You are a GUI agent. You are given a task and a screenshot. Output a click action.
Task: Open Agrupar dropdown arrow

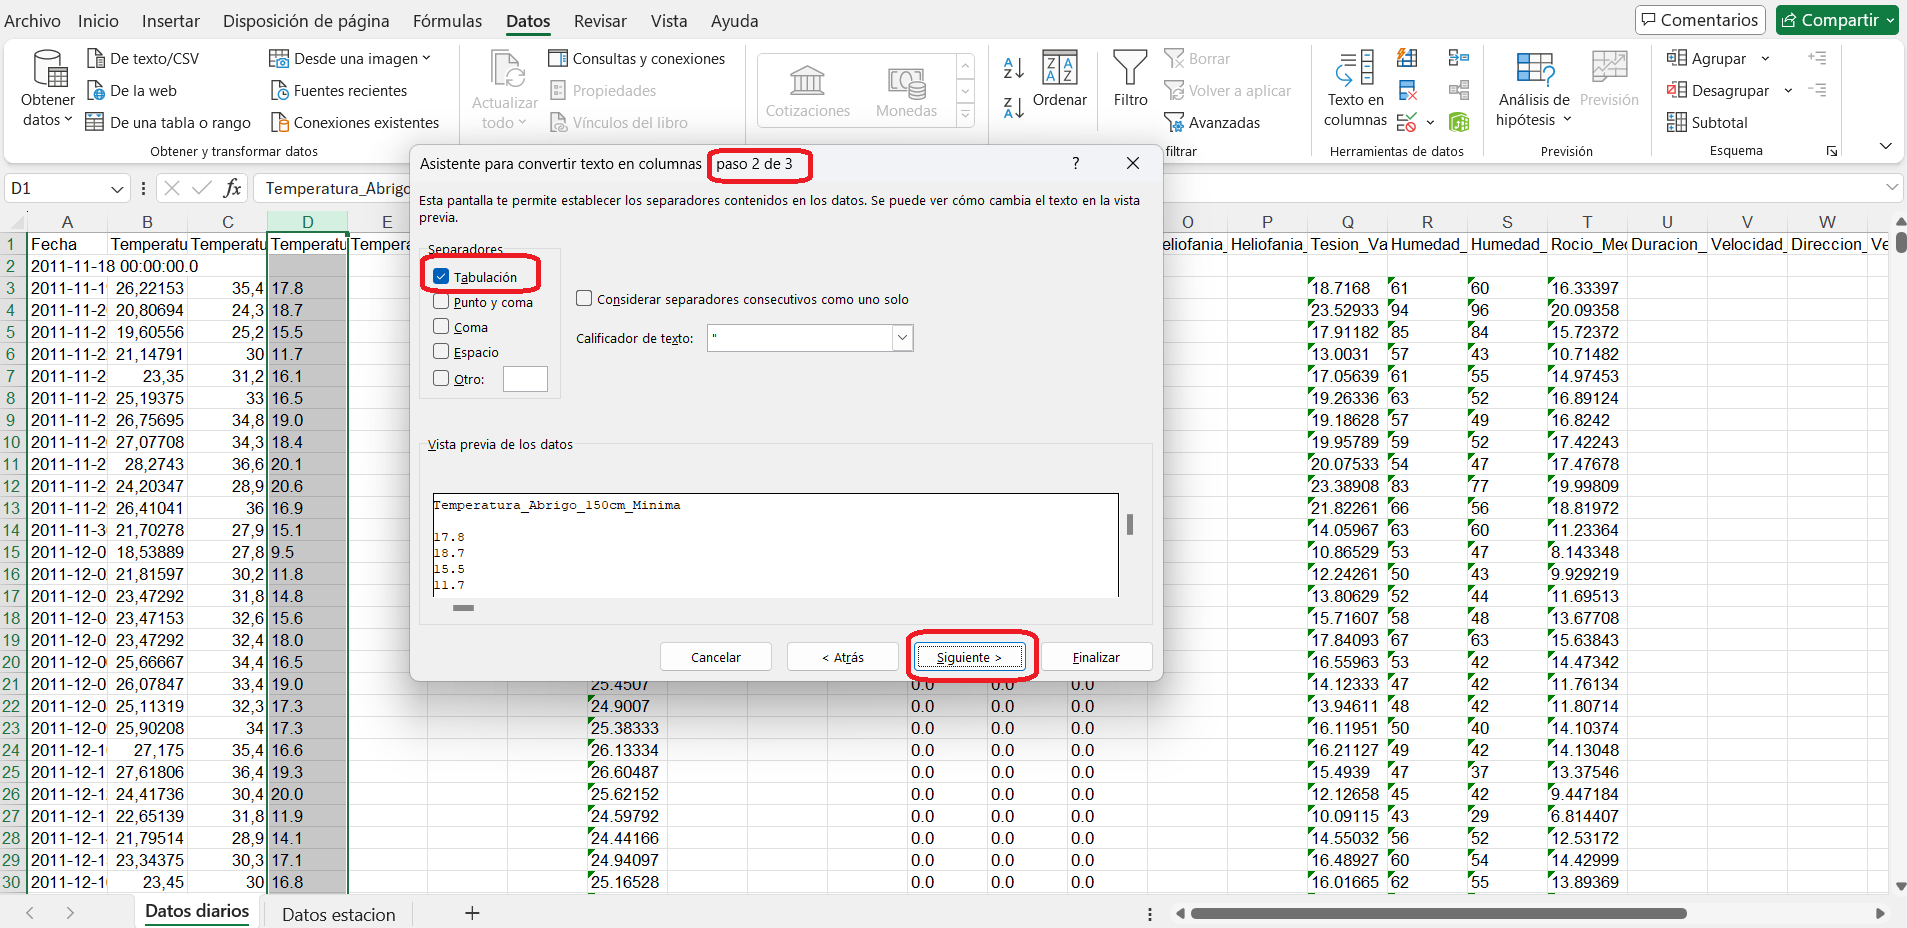pos(1765,58)
